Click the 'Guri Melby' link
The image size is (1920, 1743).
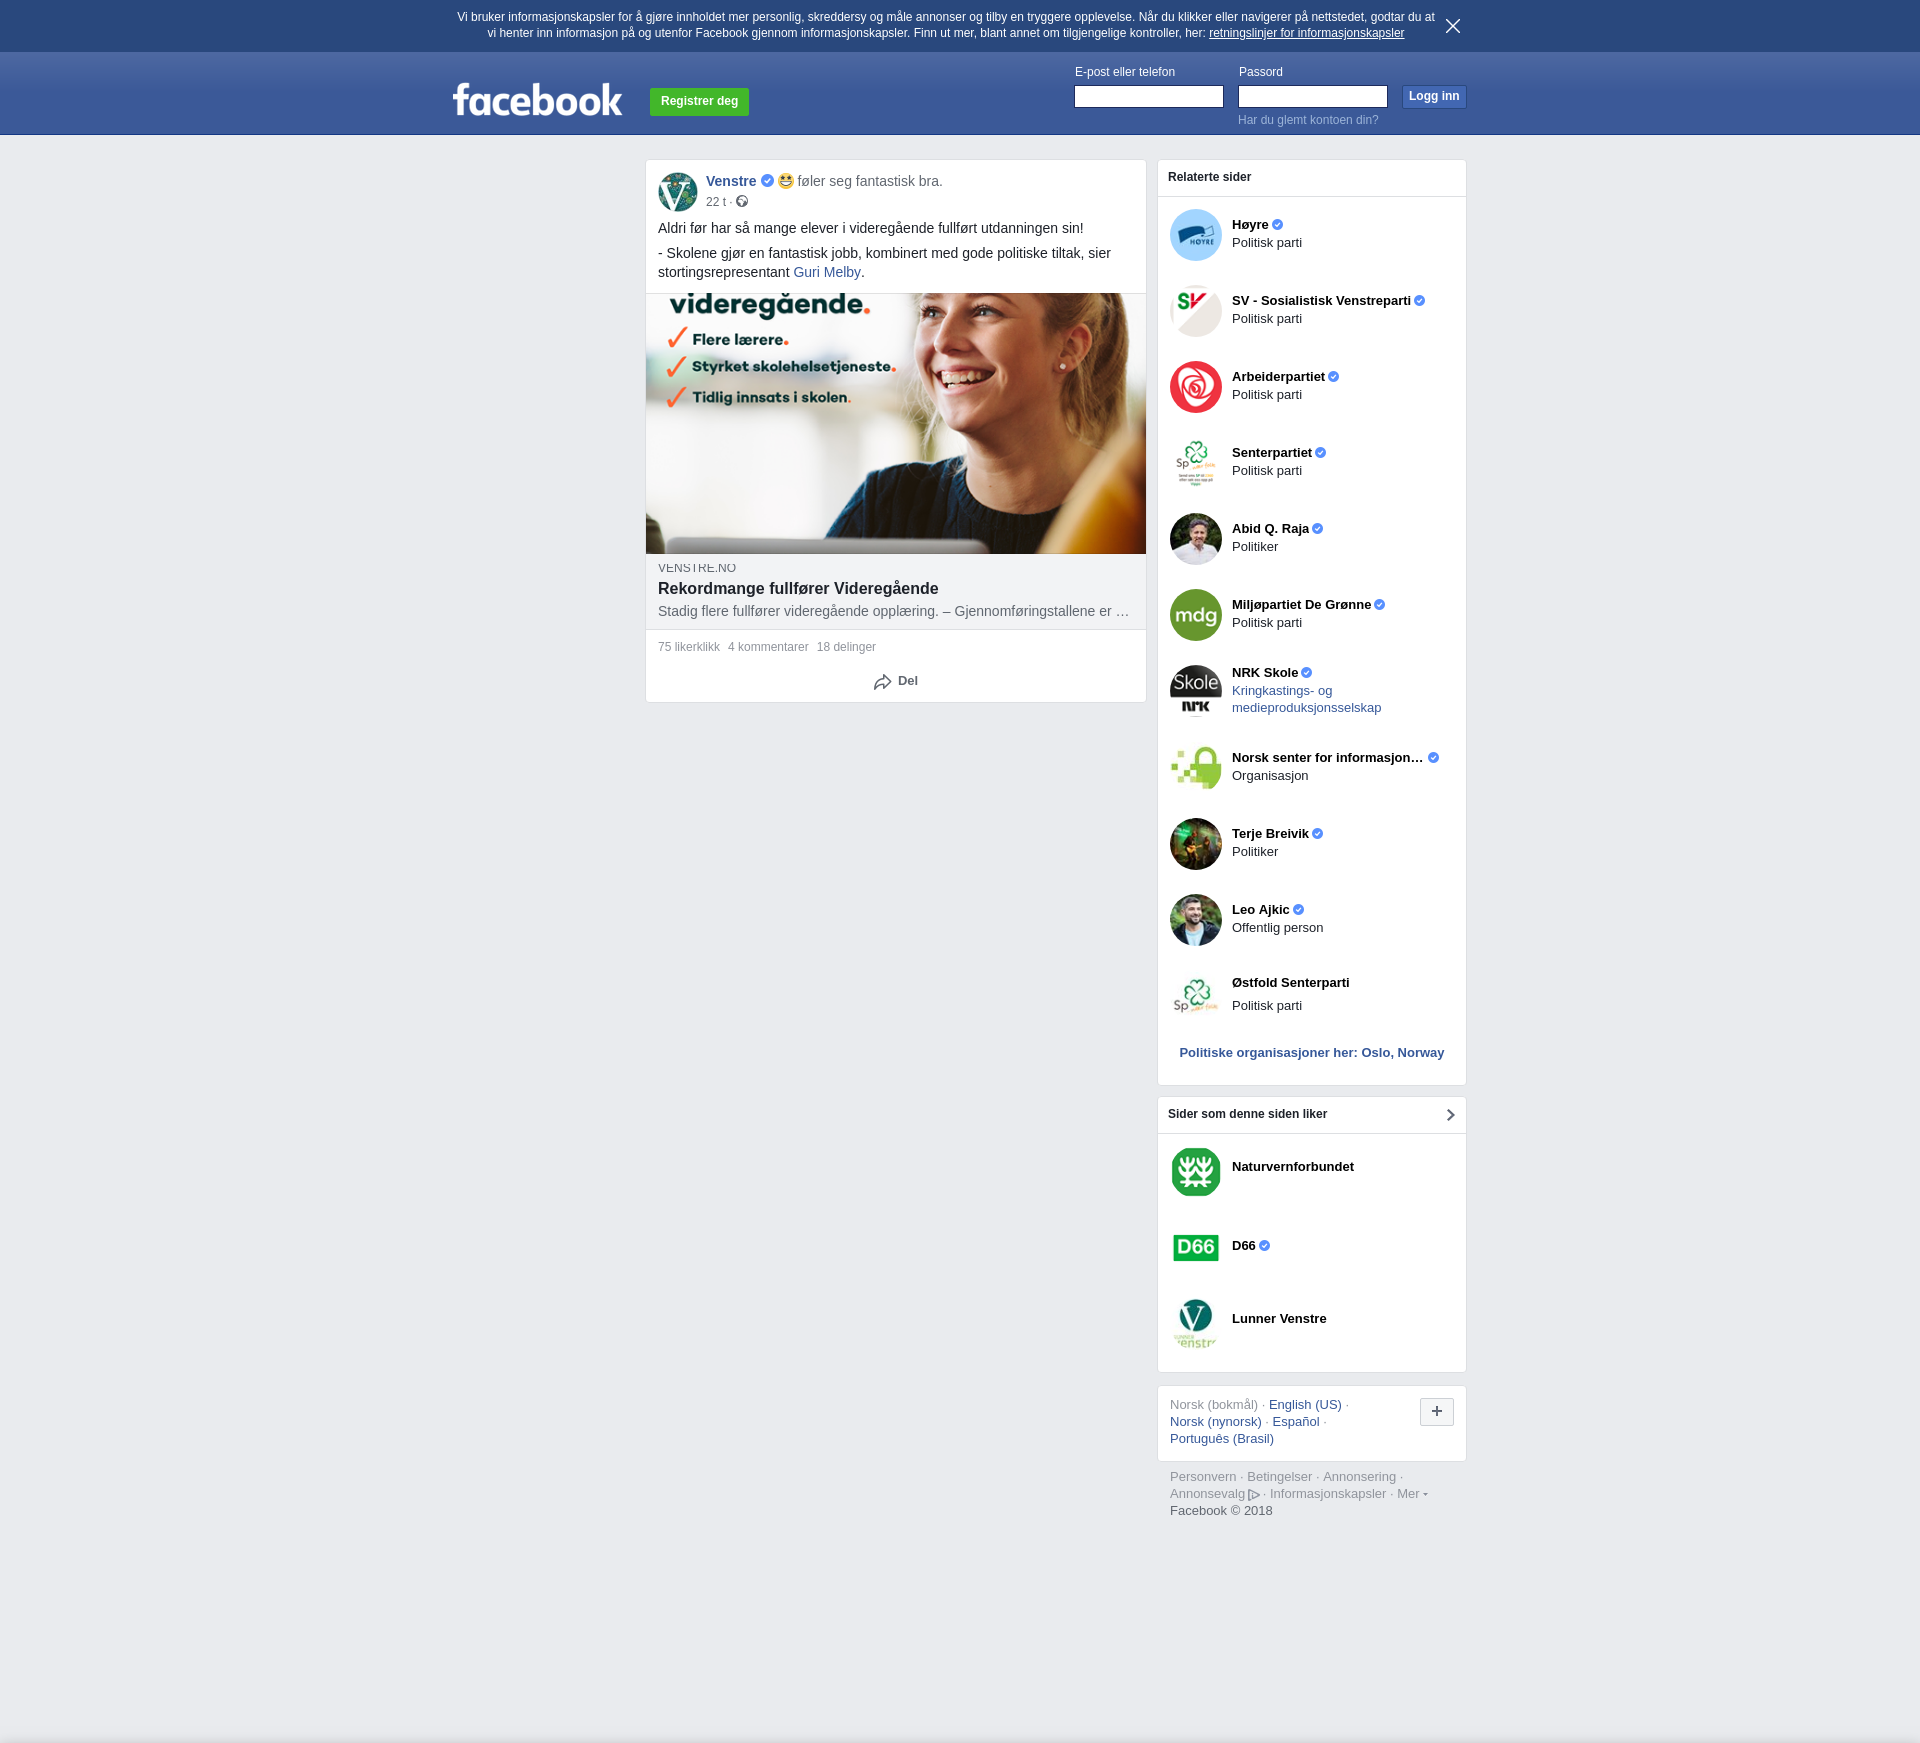point(827,272)
